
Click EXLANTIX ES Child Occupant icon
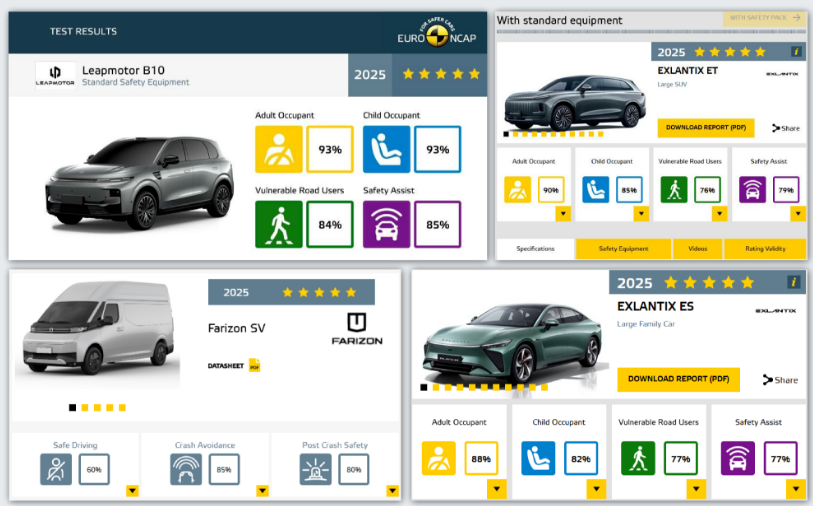click(x=538, y=458)
